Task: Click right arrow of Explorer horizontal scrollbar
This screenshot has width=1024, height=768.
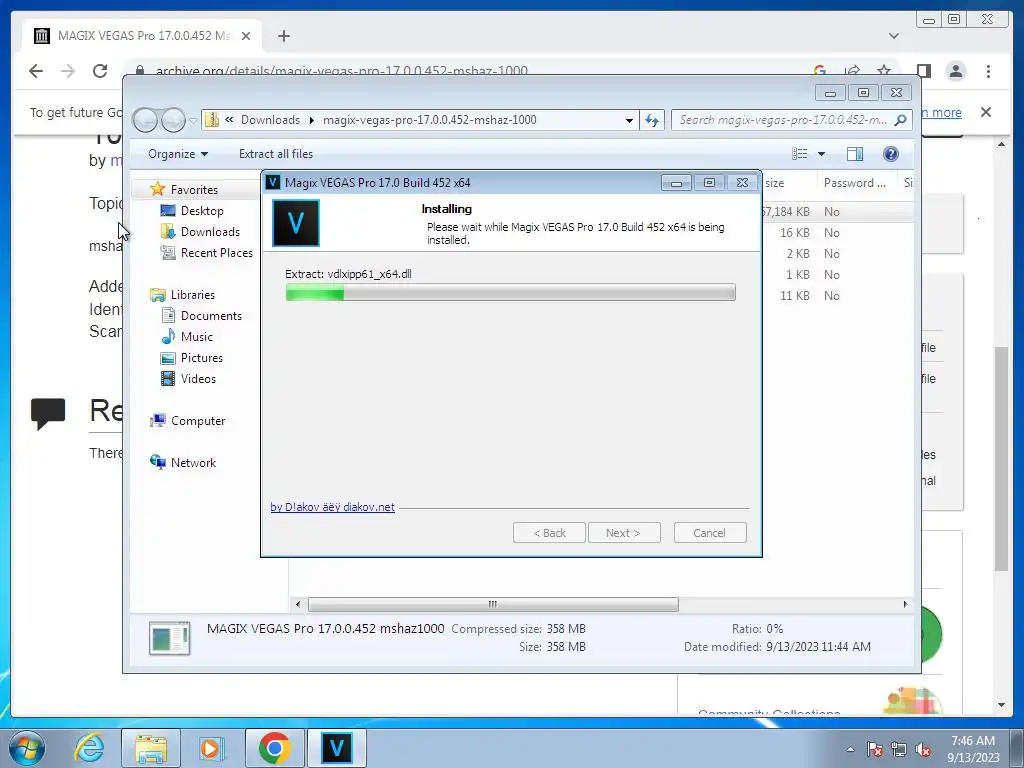Action: click(x=905, y=605)
